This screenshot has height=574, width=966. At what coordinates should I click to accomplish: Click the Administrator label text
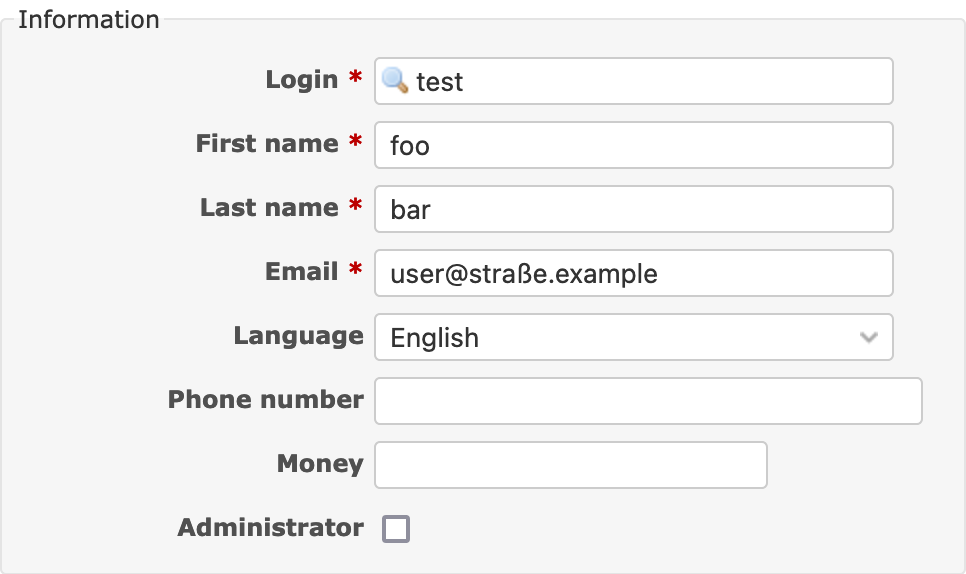270,528
